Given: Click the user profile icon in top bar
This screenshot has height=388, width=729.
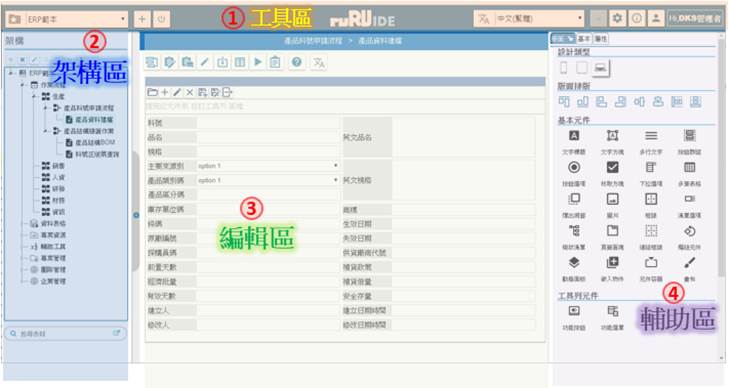Looking at the screenshot, I should click(656, 19).
